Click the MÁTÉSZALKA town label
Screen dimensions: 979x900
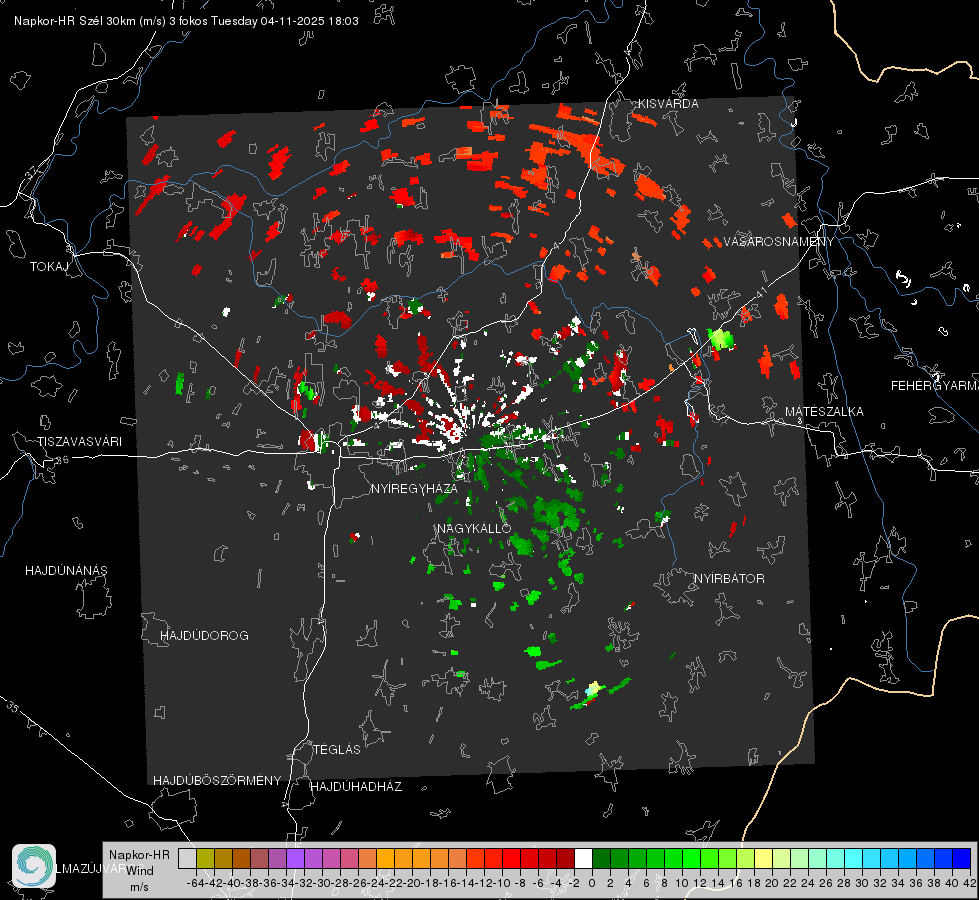(824, 412)
